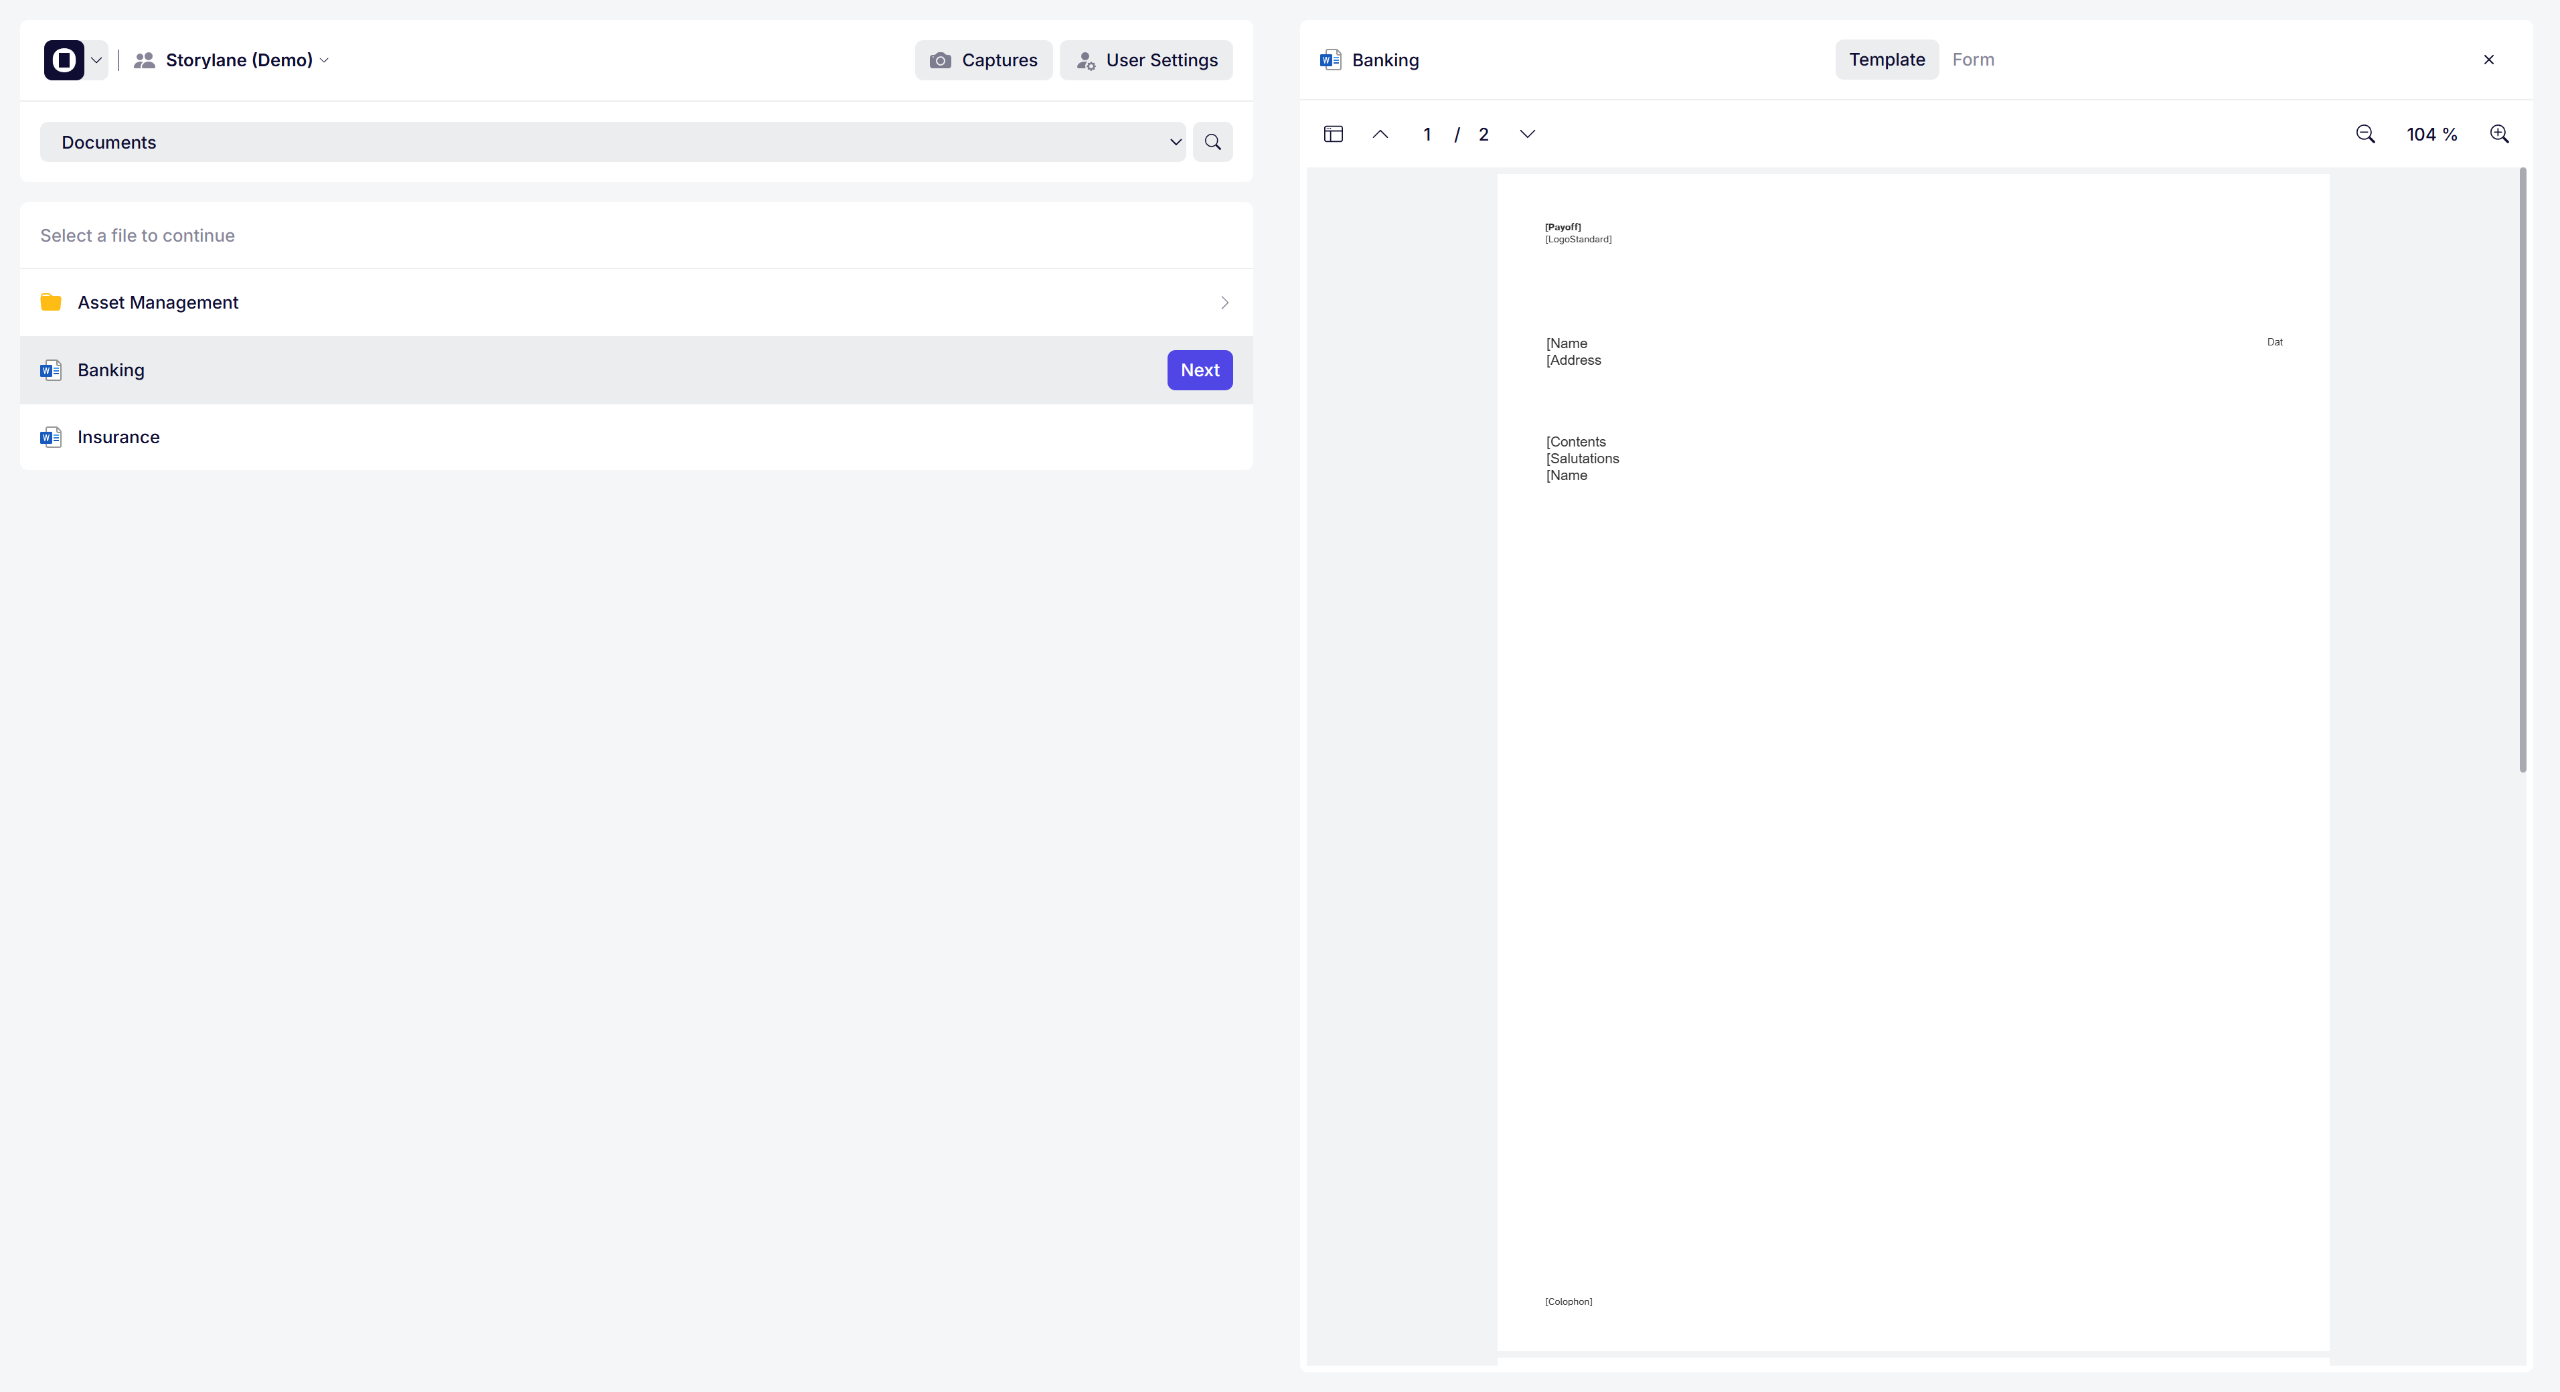Open User Settings
2560x1392 pixels.
1146,60
